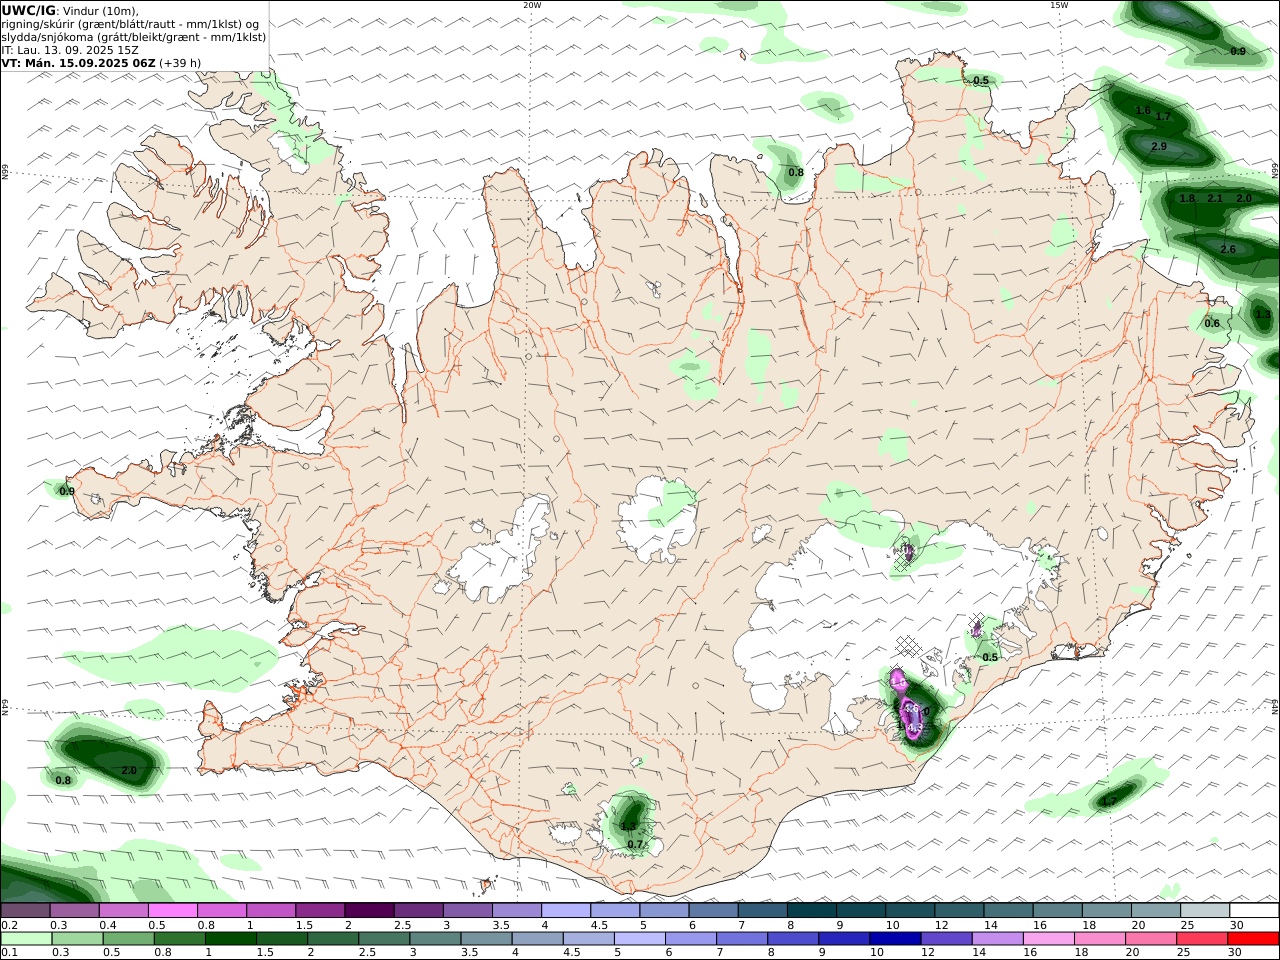The width and height of the screenshot is (1280, 960).
Task: Select the light pink 16 mm rain swatch
Action: 1048,939
